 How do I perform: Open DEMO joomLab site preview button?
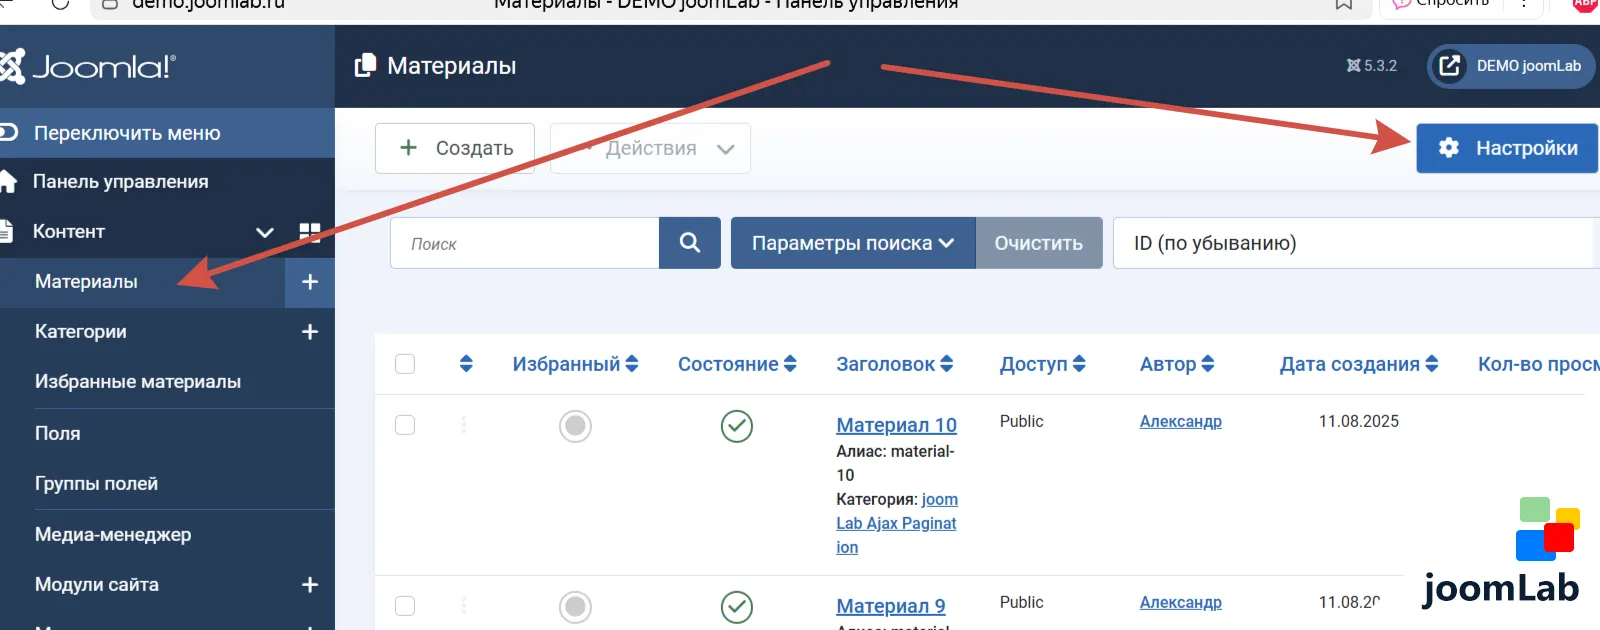click(x=1511, y=66)
